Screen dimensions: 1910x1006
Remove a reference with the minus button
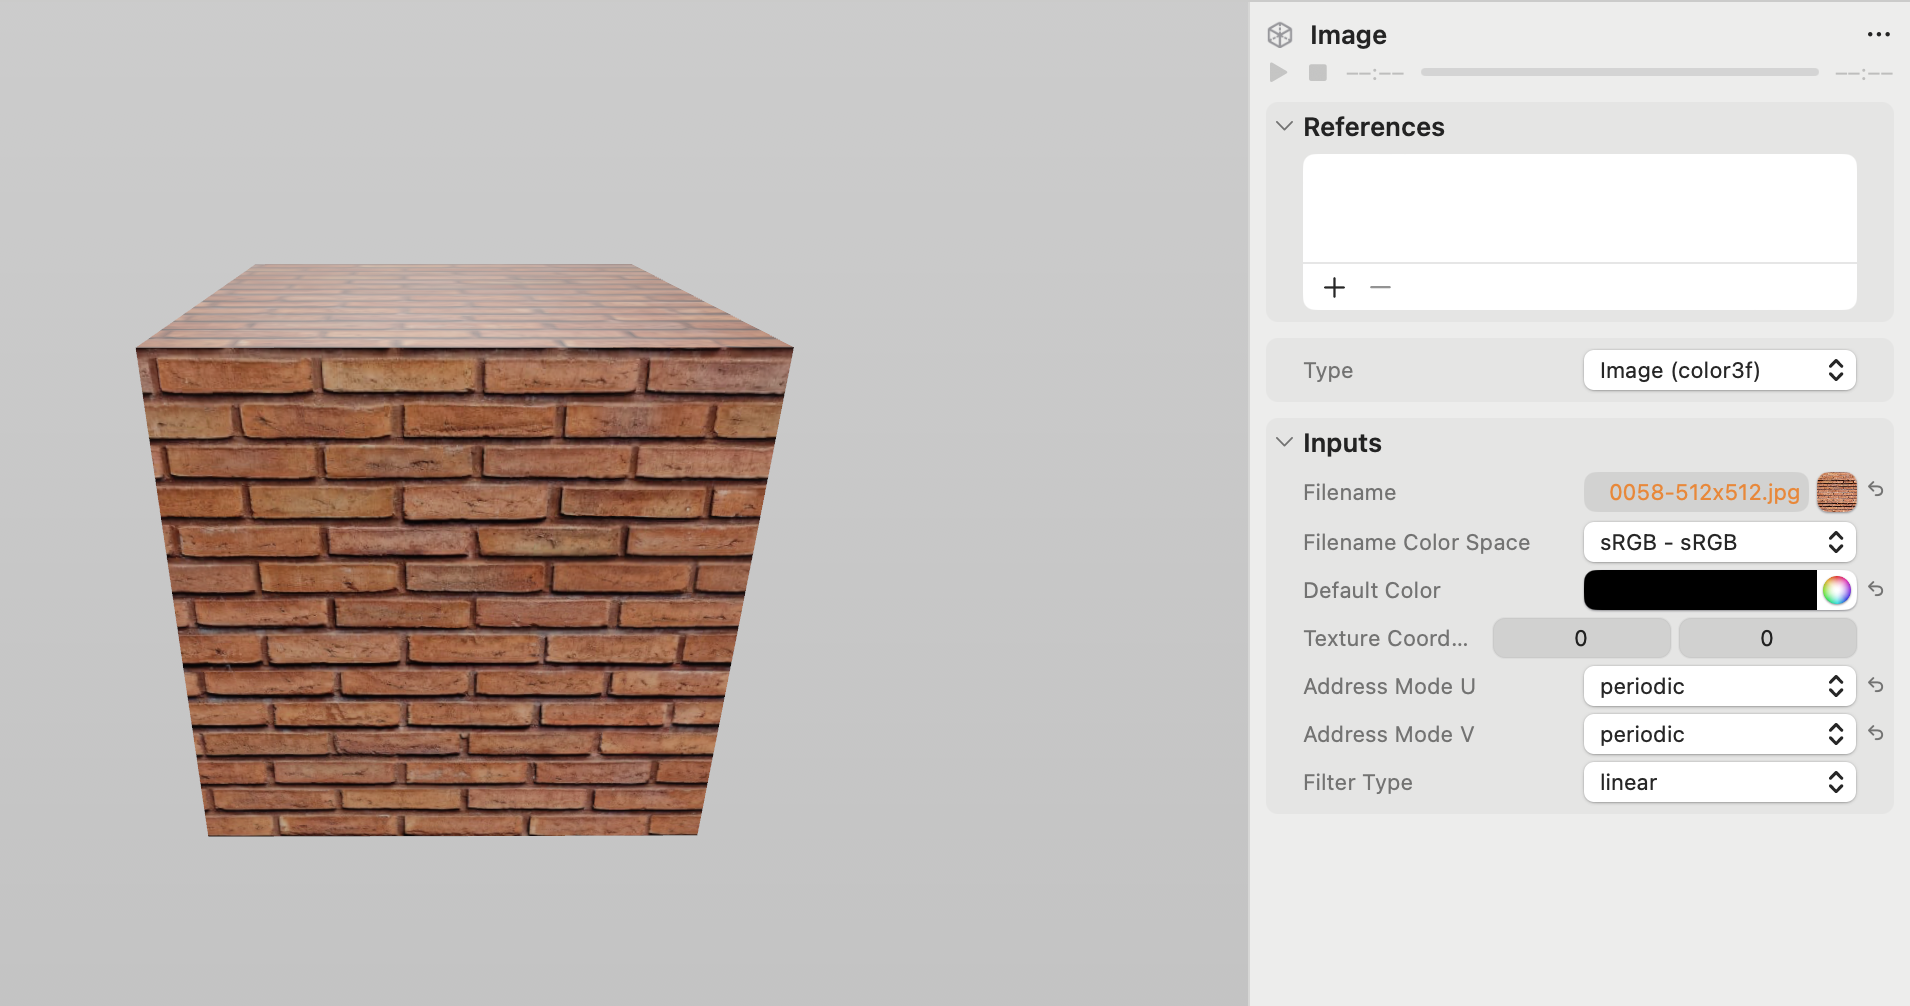pyautogui.click(x=1380, y=287)
